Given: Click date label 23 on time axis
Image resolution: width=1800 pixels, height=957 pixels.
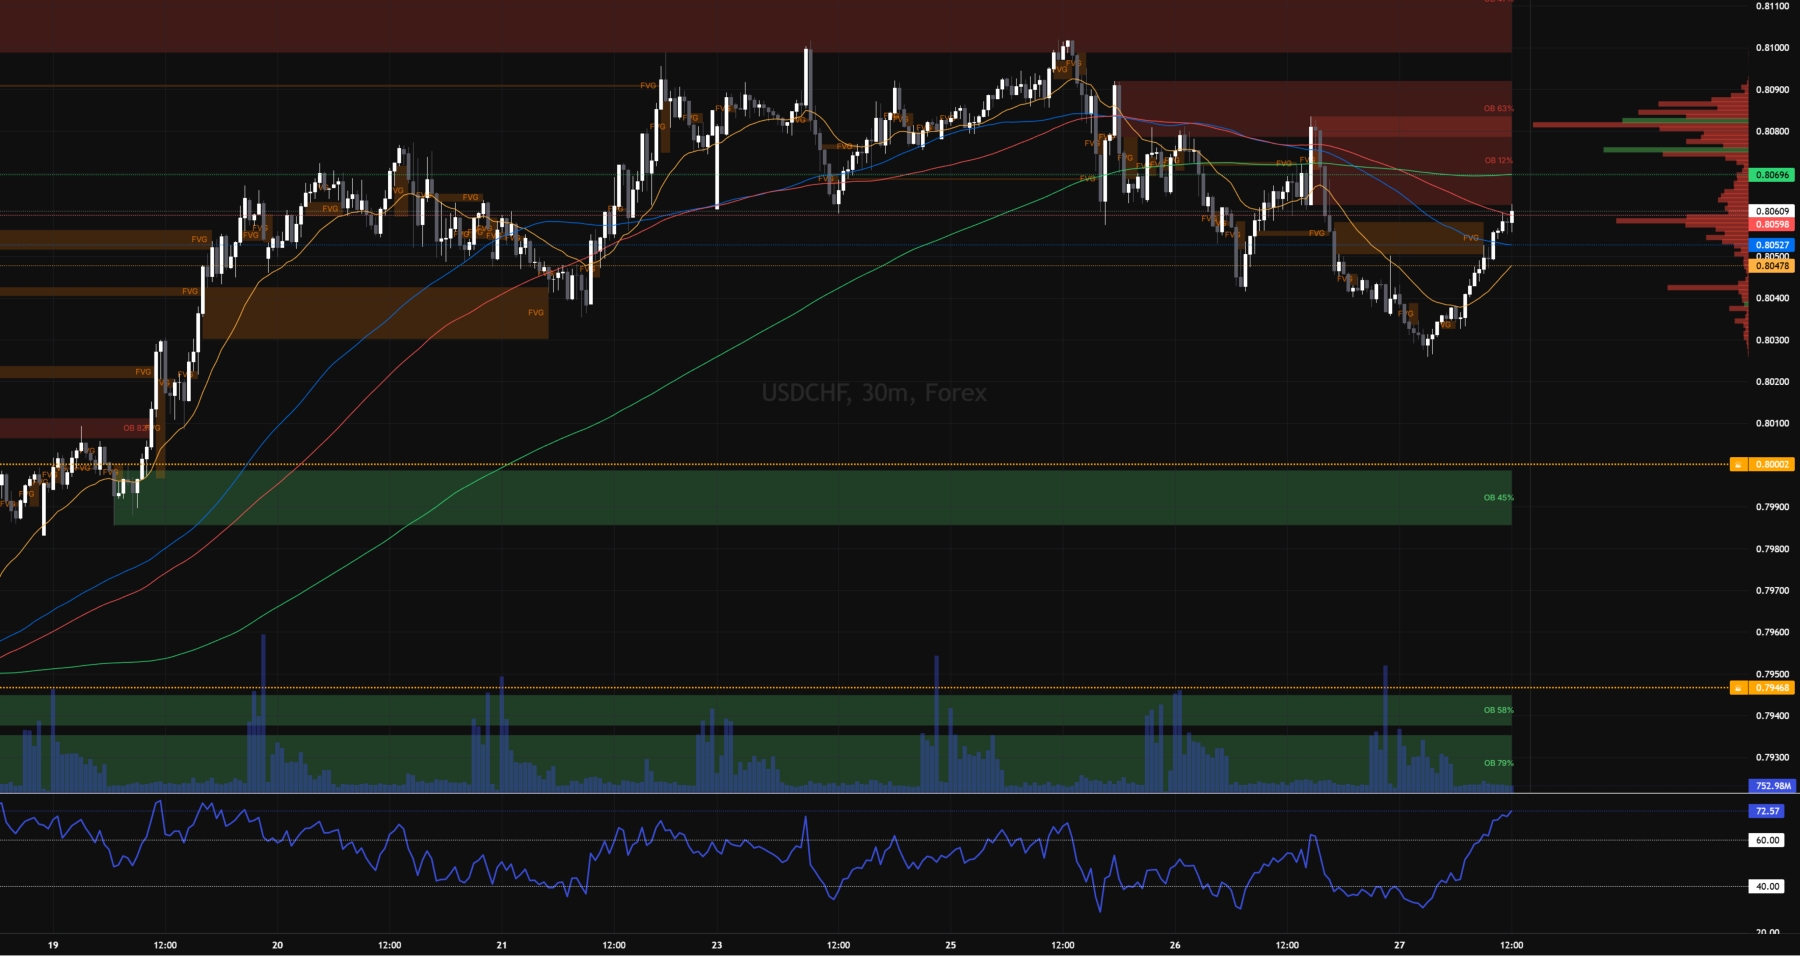Looking at the screenshot, I should pos(717,945).
